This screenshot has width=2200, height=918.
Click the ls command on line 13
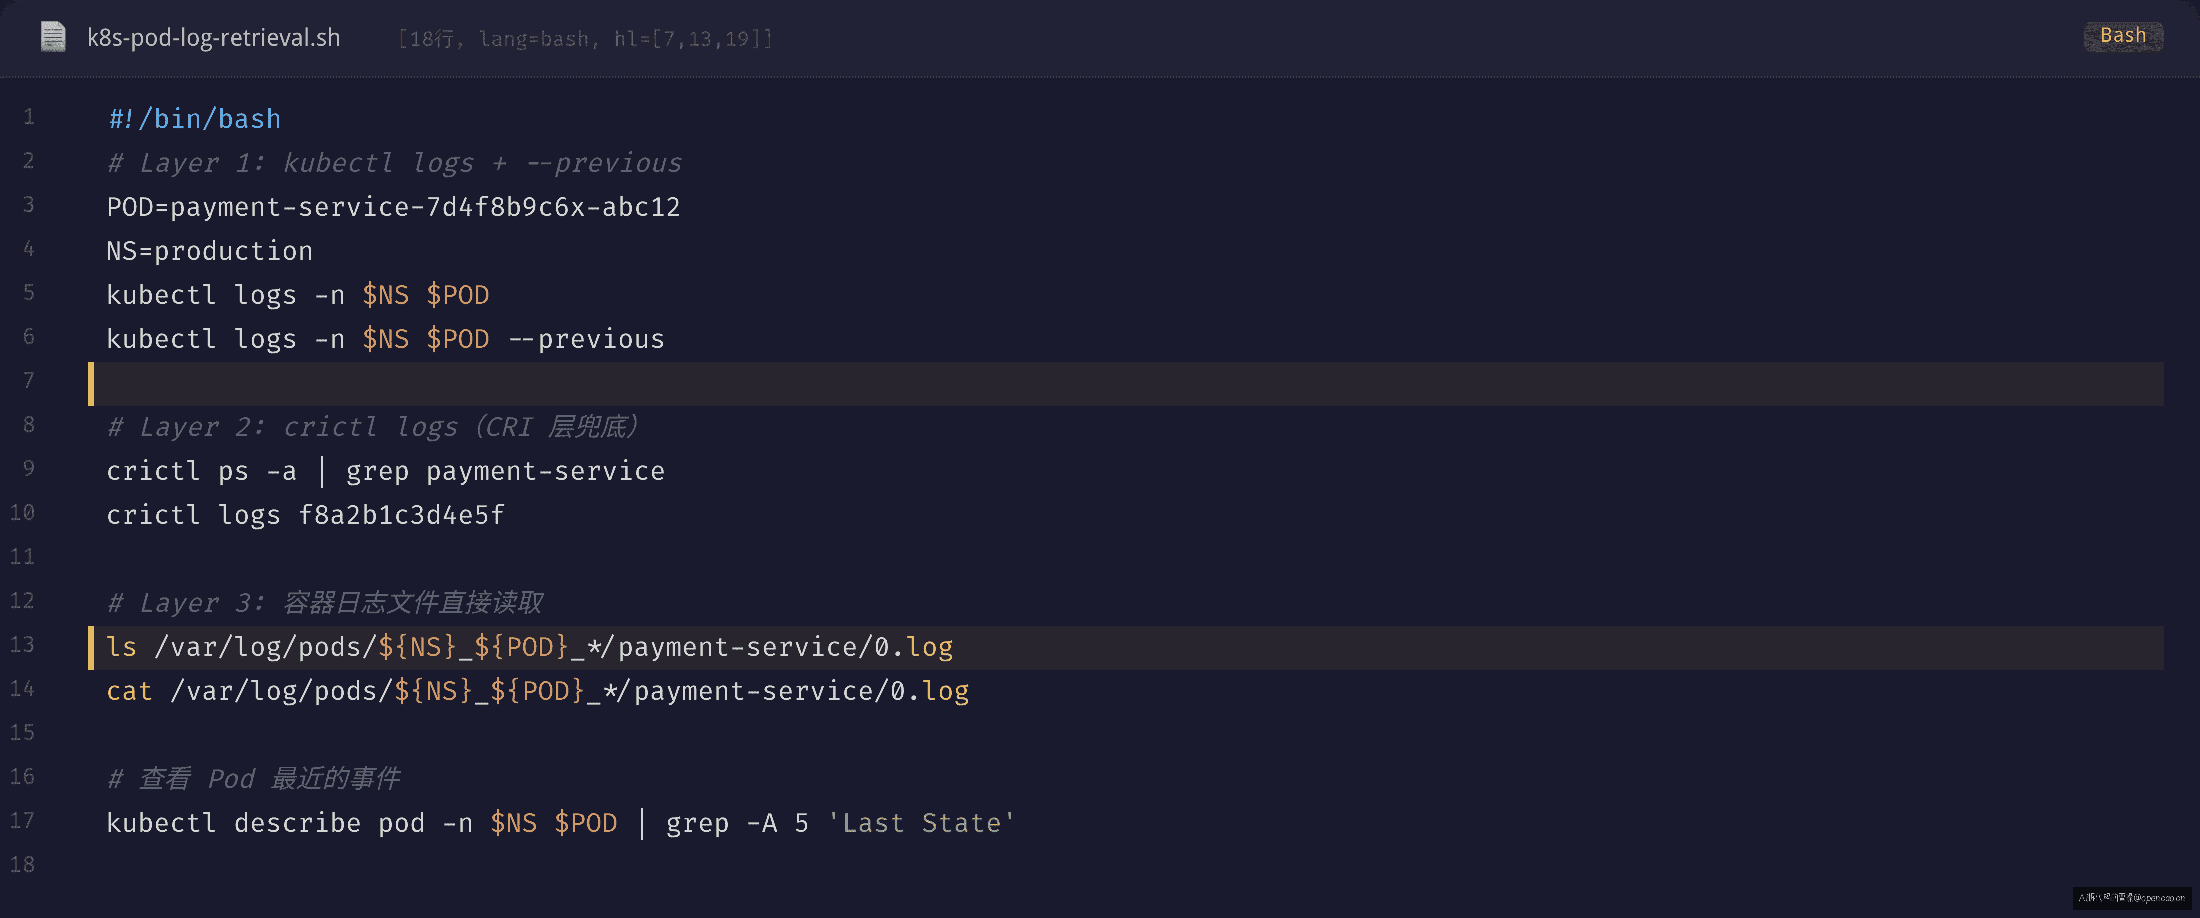[122, 647]
